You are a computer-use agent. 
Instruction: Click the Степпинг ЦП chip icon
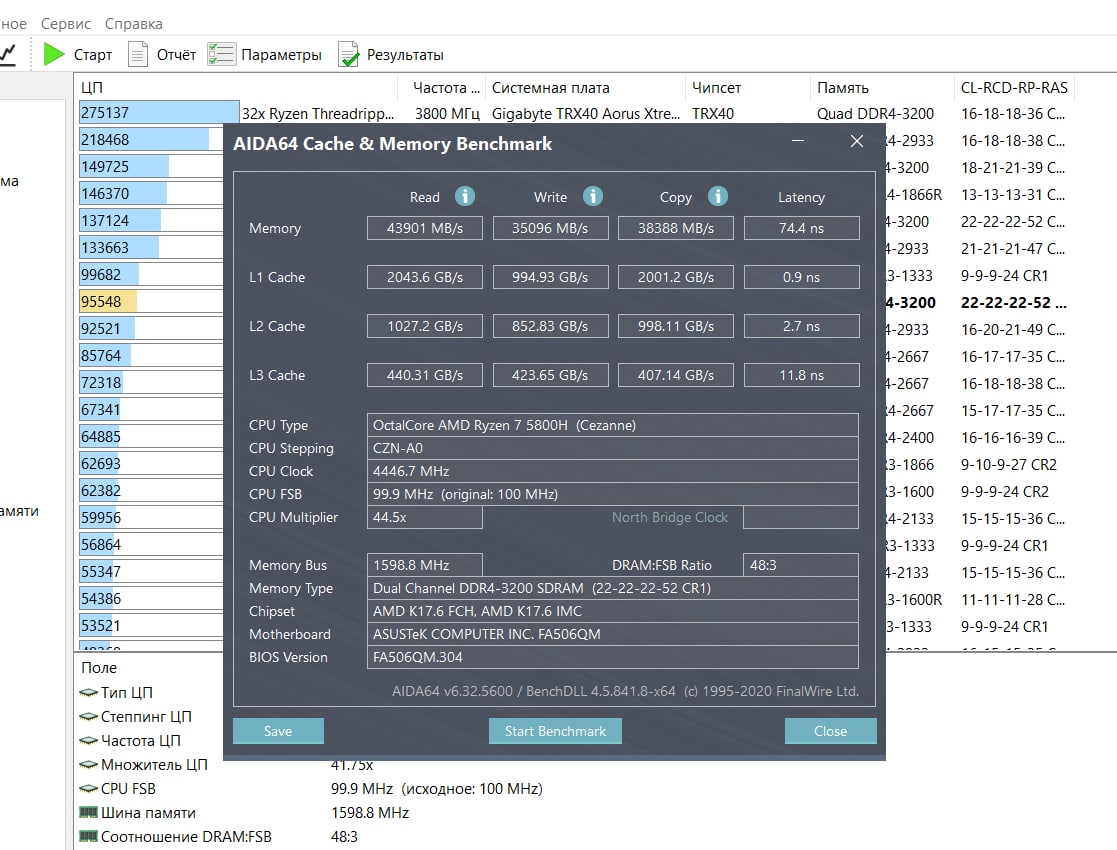[88, 716]
